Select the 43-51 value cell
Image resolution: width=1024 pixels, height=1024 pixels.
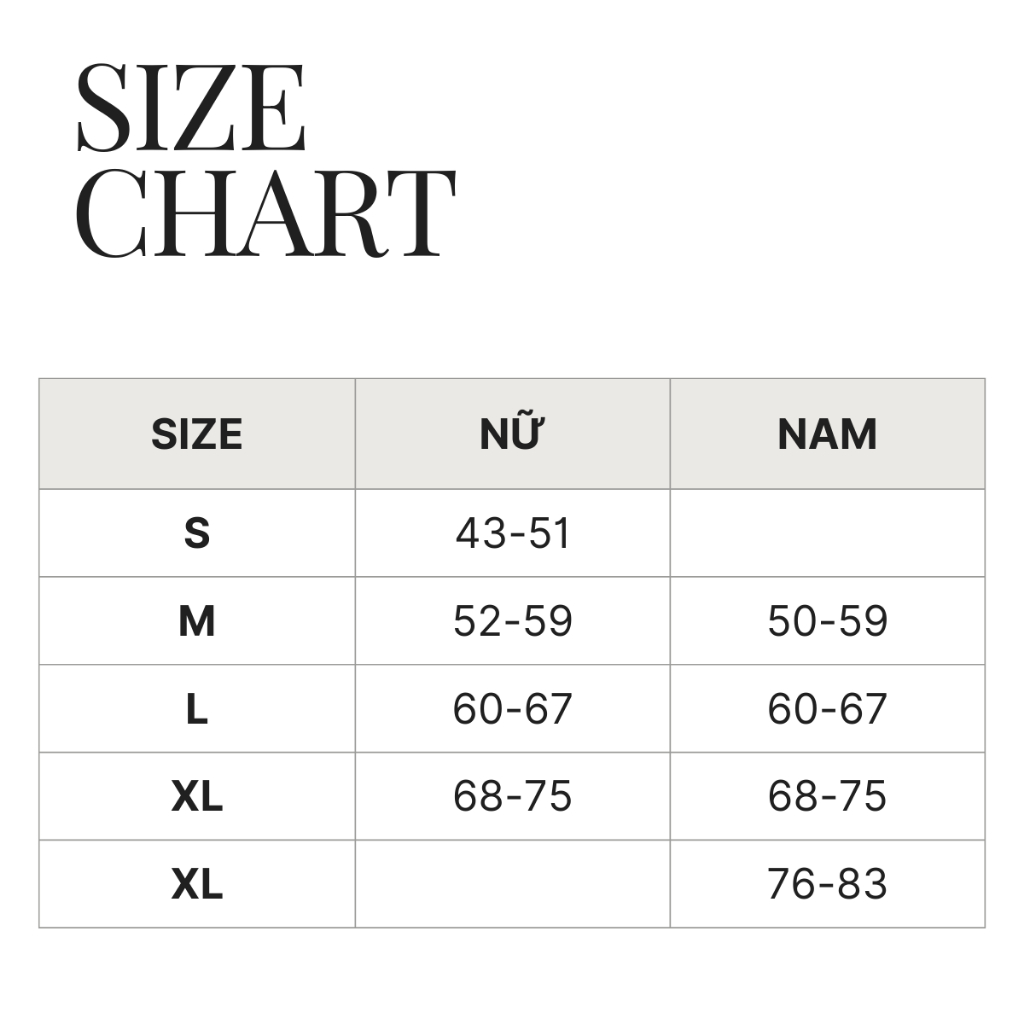click(x=512, y=533)
